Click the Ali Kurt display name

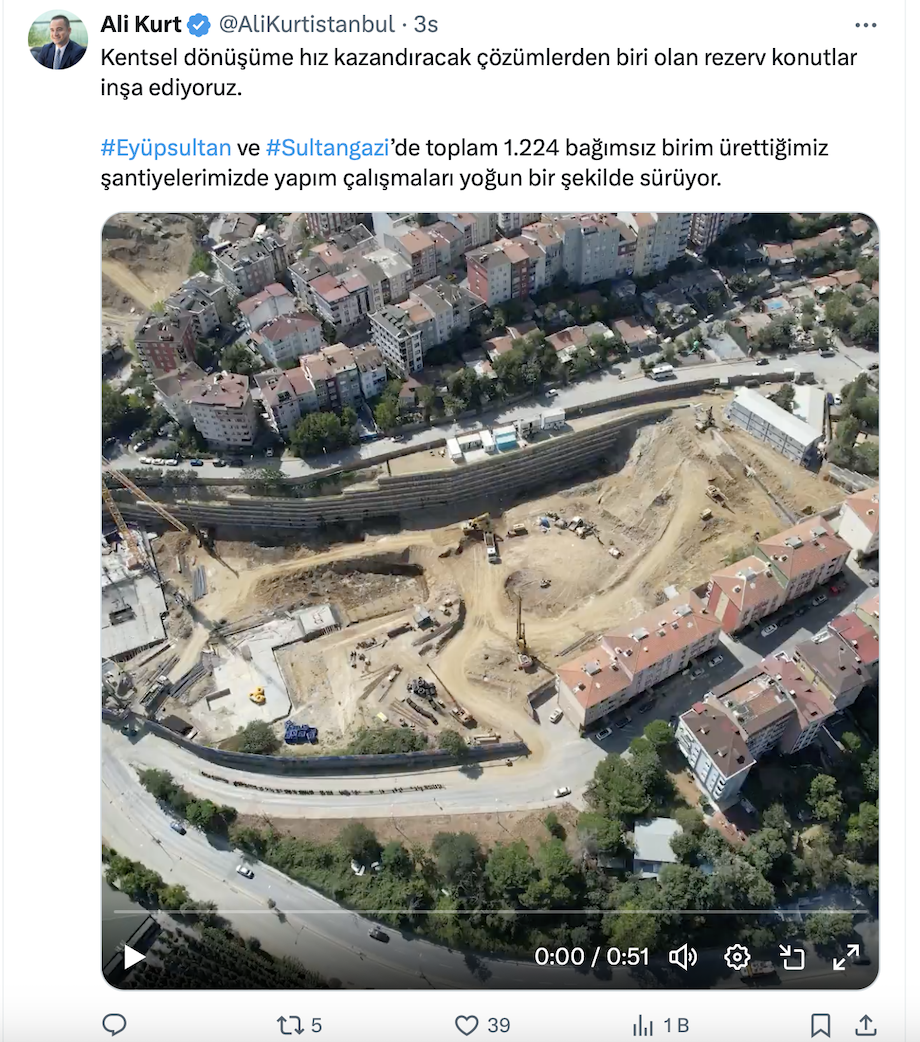pos(141,25)
